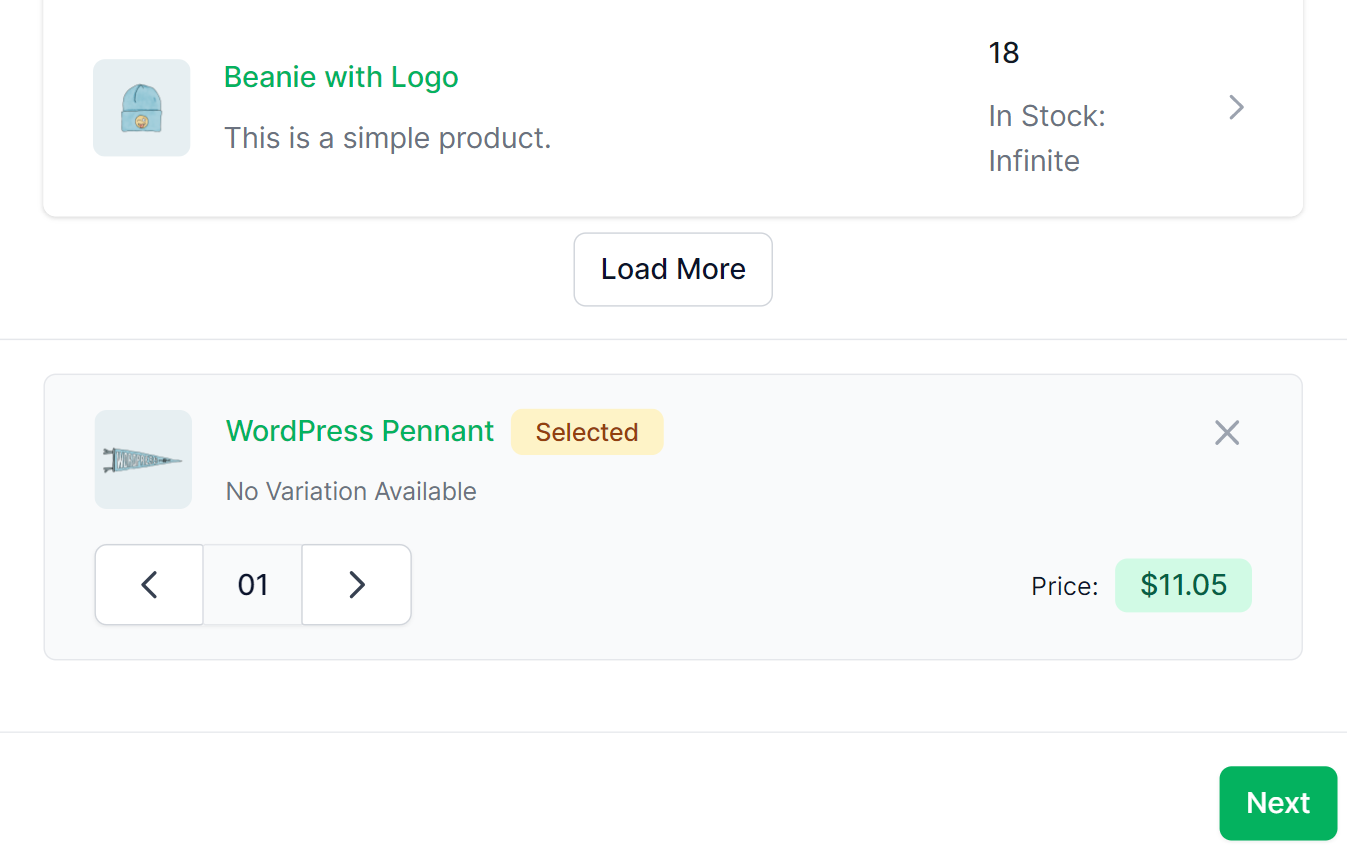Expand Beanie with Logo using right chevron

1236,107
